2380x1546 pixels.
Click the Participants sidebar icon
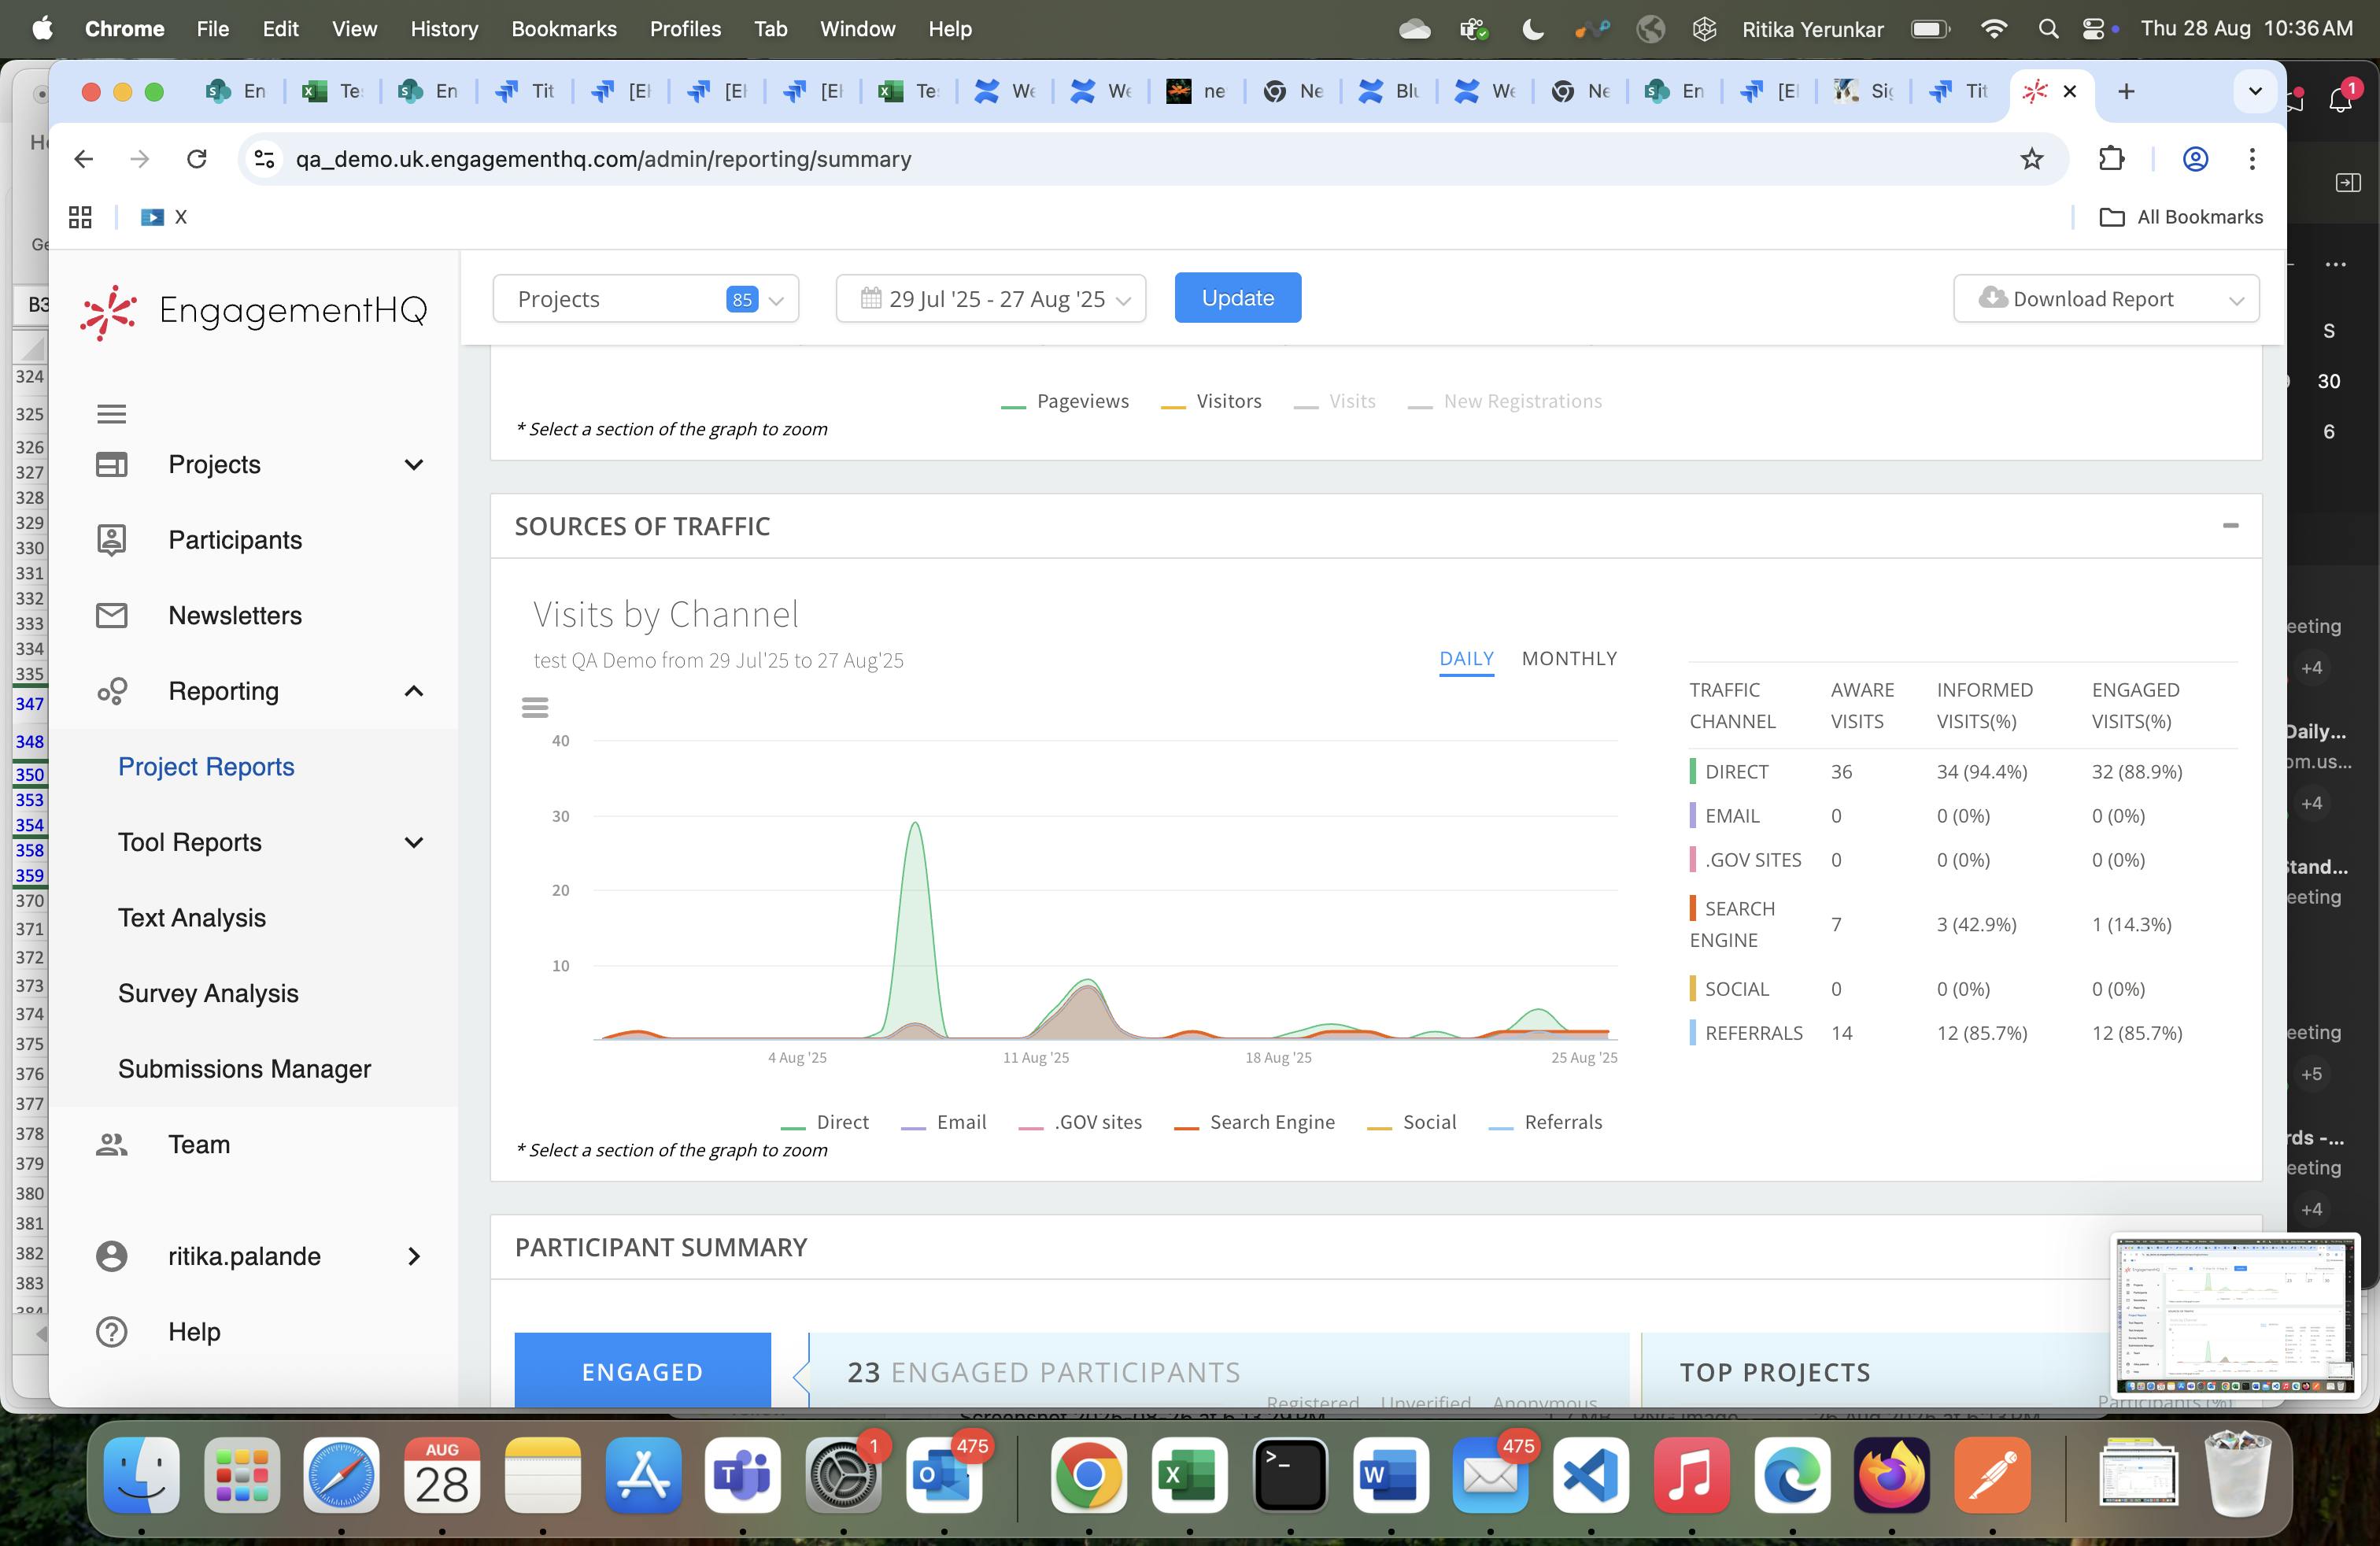click(111, 540)
